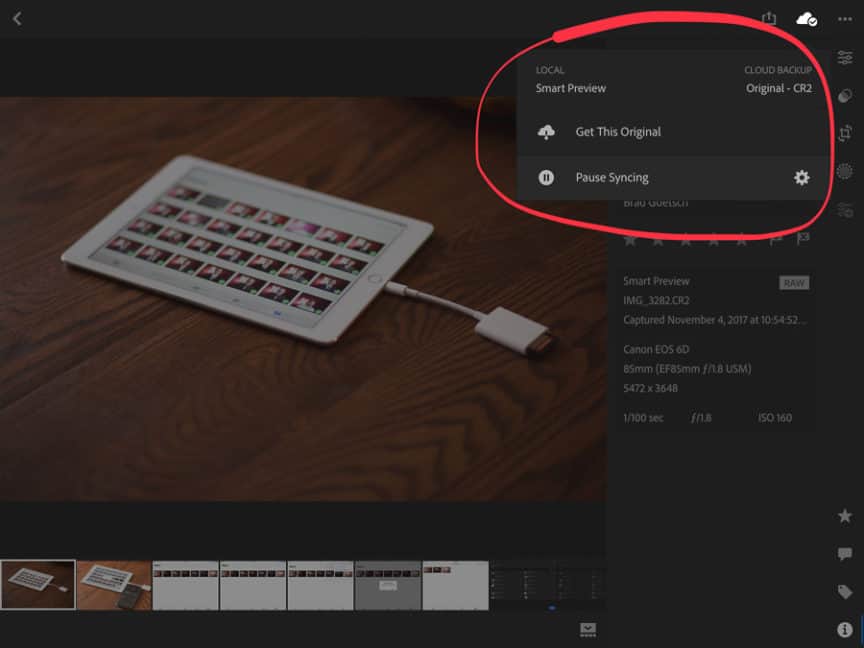Open the three-dot overflow menu
Screen dimensions: 864x648
point(845,18)
